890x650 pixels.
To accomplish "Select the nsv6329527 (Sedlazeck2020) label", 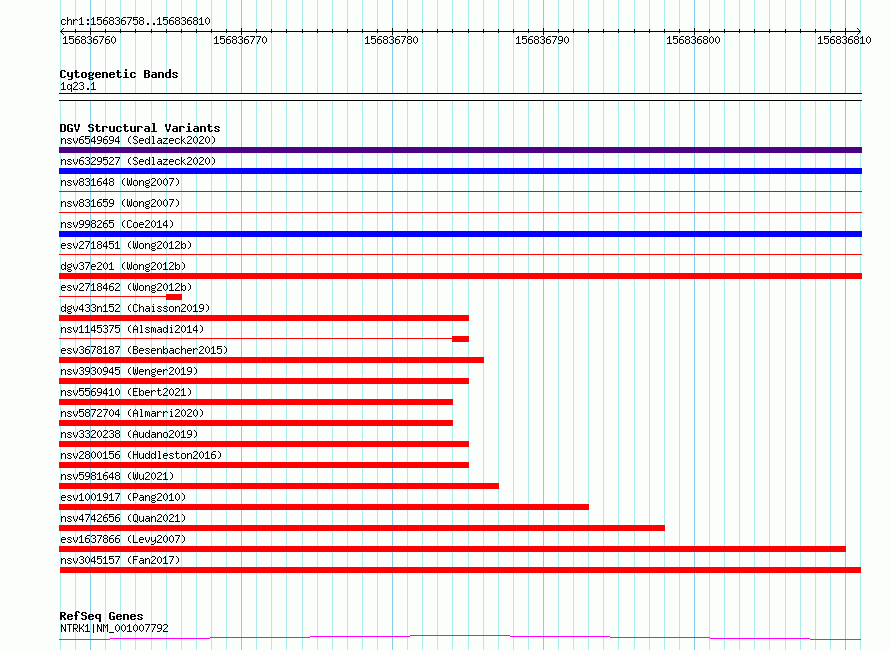I will tap(138, 161).
